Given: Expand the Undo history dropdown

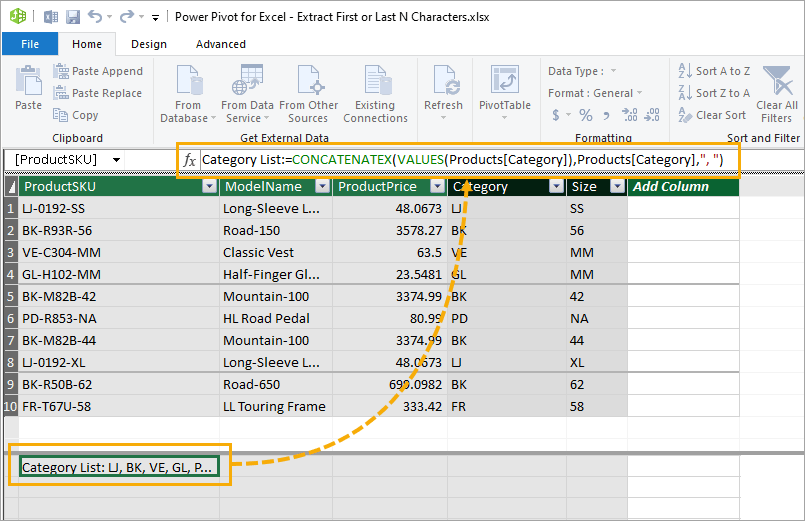Looking at the screenshot, I should 109,17.
